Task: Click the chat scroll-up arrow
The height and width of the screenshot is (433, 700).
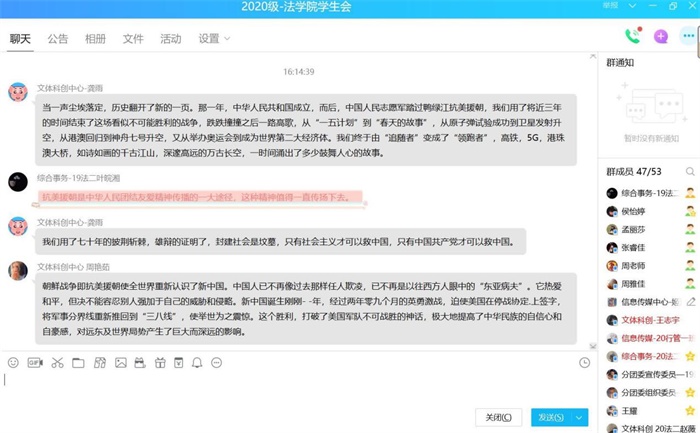Action: coord(593,56)
